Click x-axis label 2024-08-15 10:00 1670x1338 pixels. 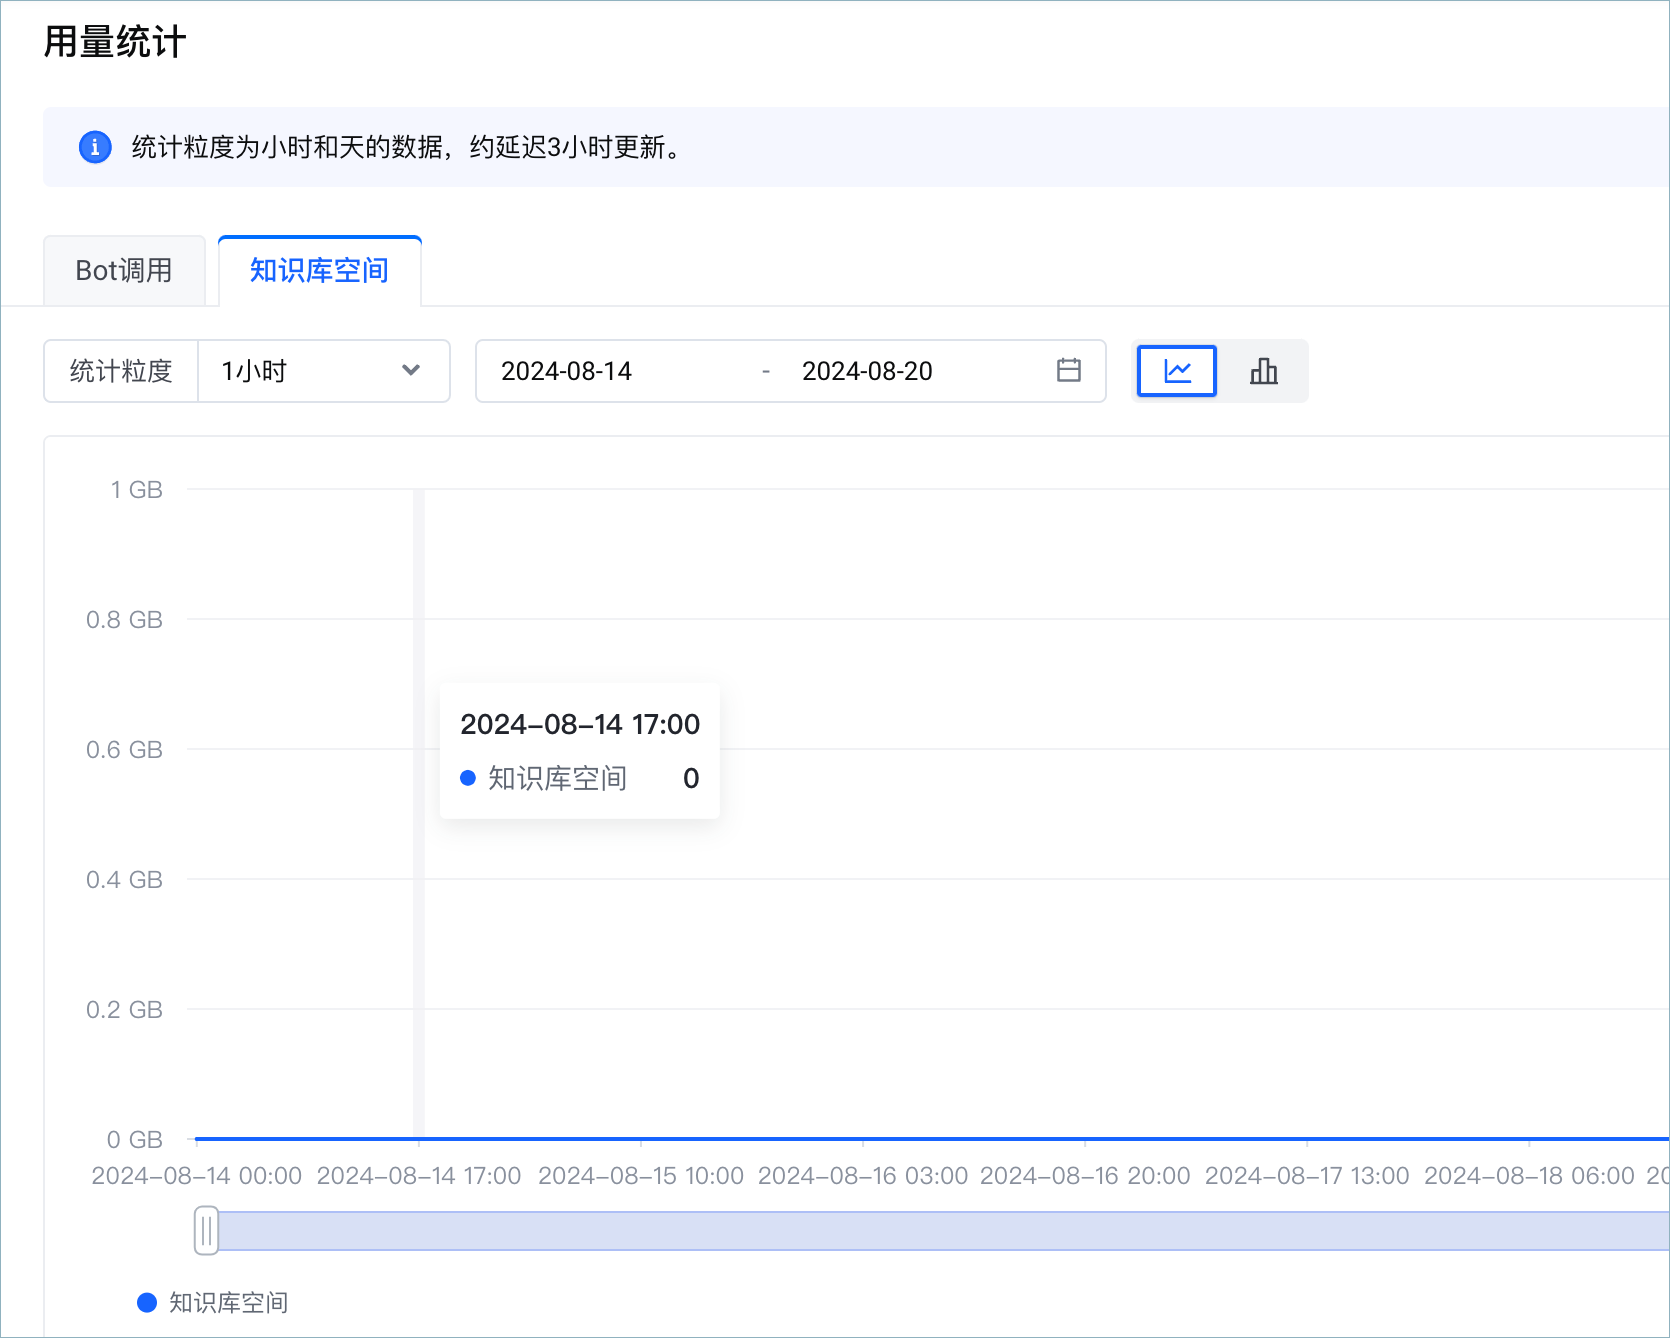pyautogui.click(x=641, y=1175)
